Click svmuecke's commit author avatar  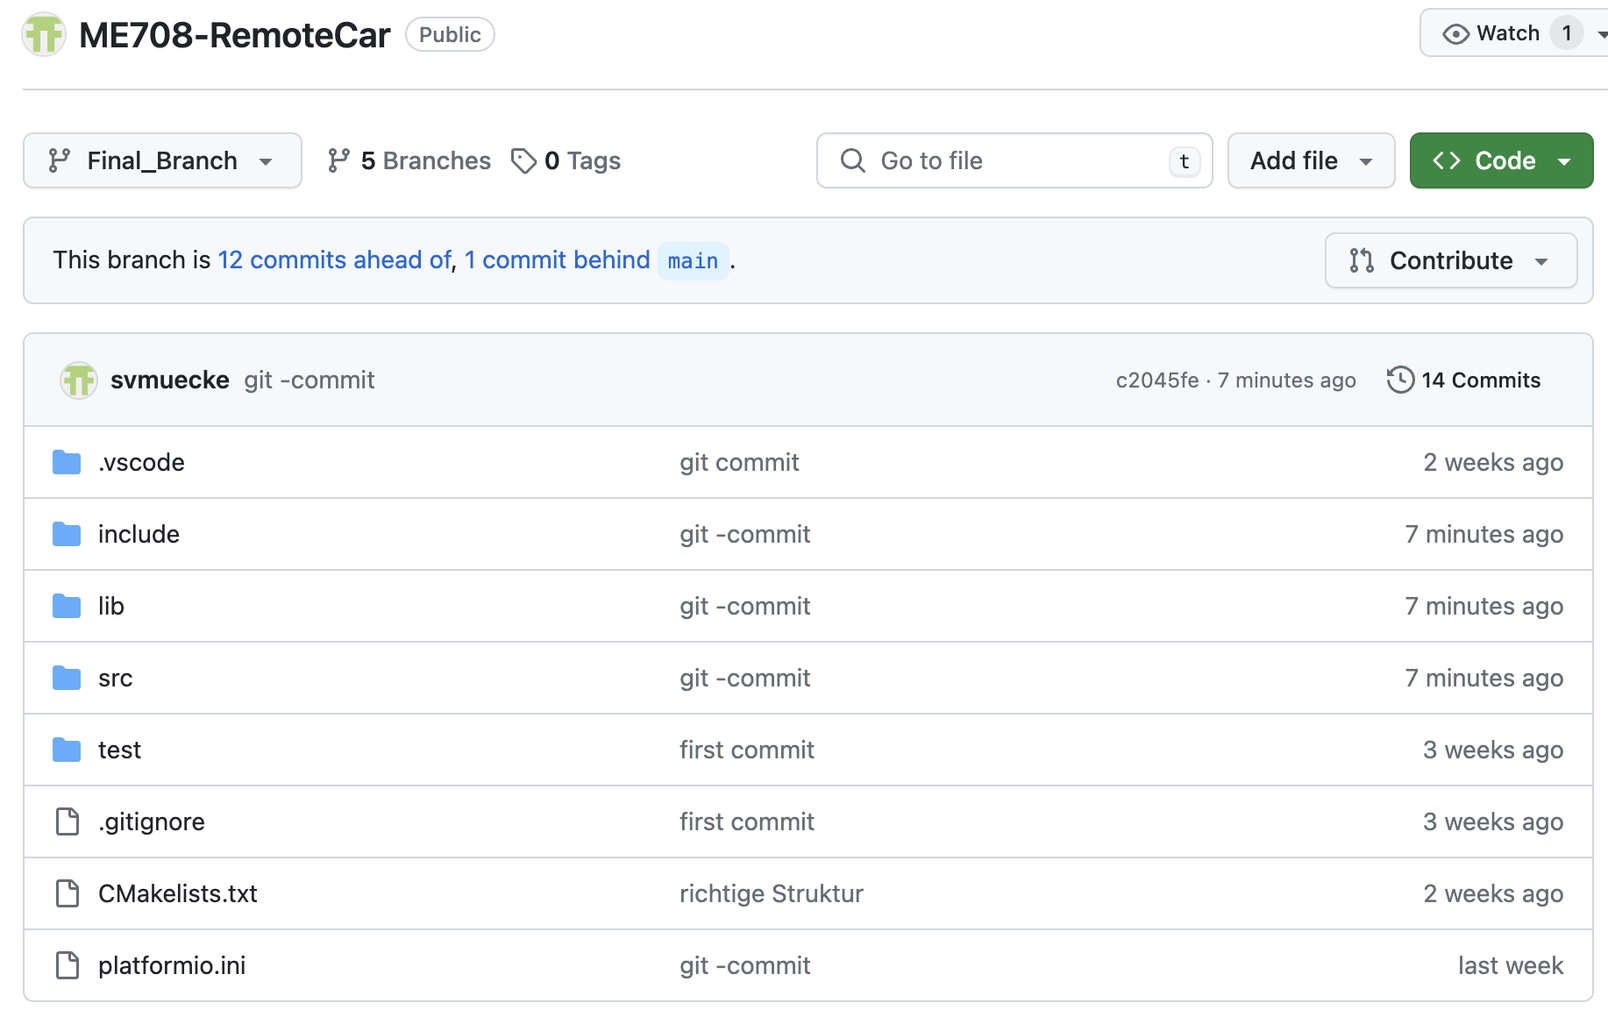click(x=78, y=380)
